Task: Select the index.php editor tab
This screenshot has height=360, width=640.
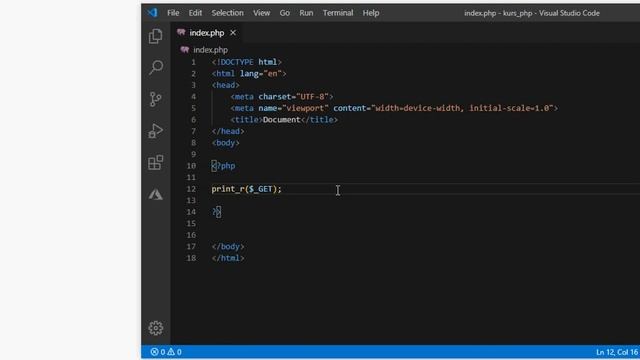Action: point(207,33)
